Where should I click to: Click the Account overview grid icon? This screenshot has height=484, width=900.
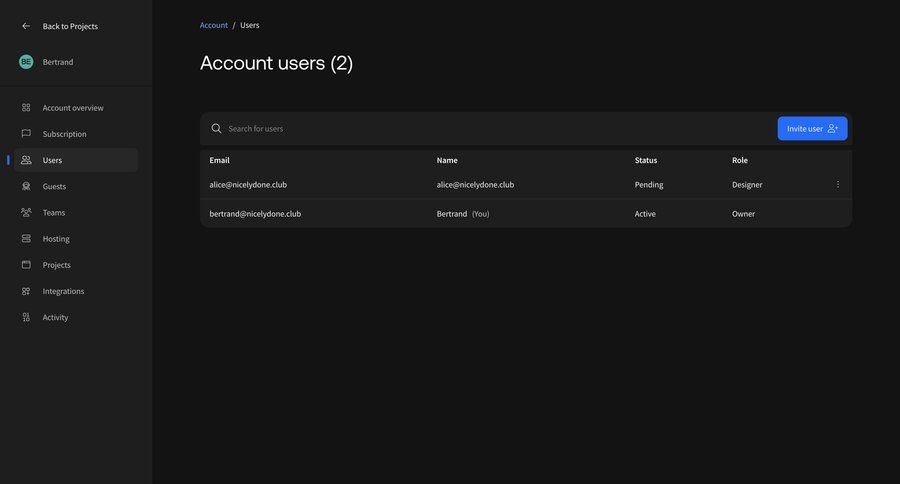(26, 107)
